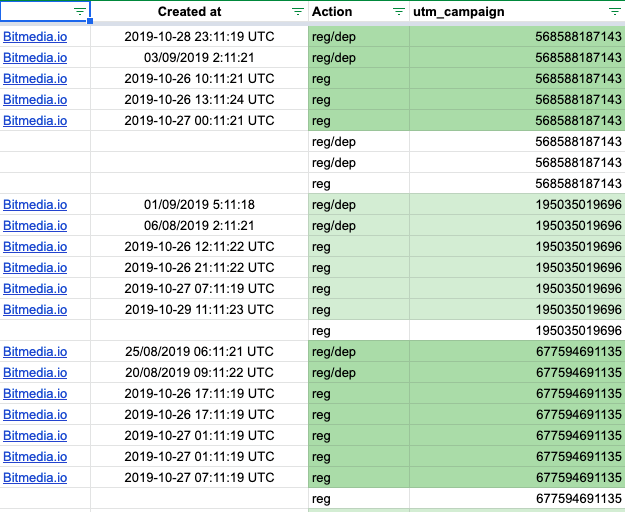Select the utm_campaign header cell

click(517, 11)
